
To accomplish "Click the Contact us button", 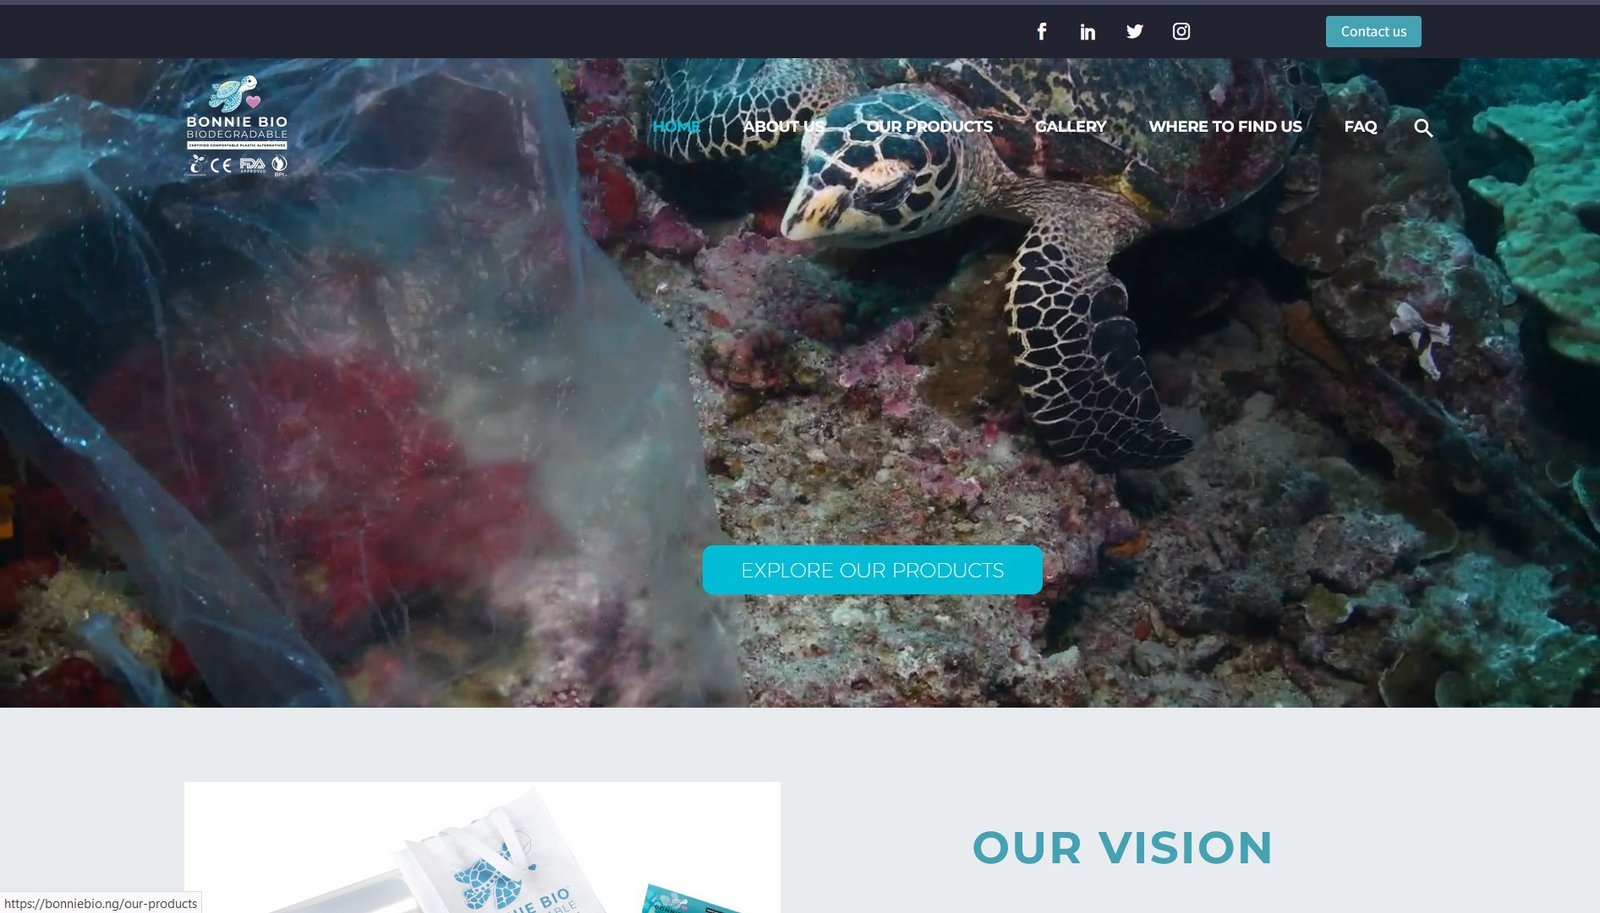I will pyautogui.click(x=1373, y=31).
